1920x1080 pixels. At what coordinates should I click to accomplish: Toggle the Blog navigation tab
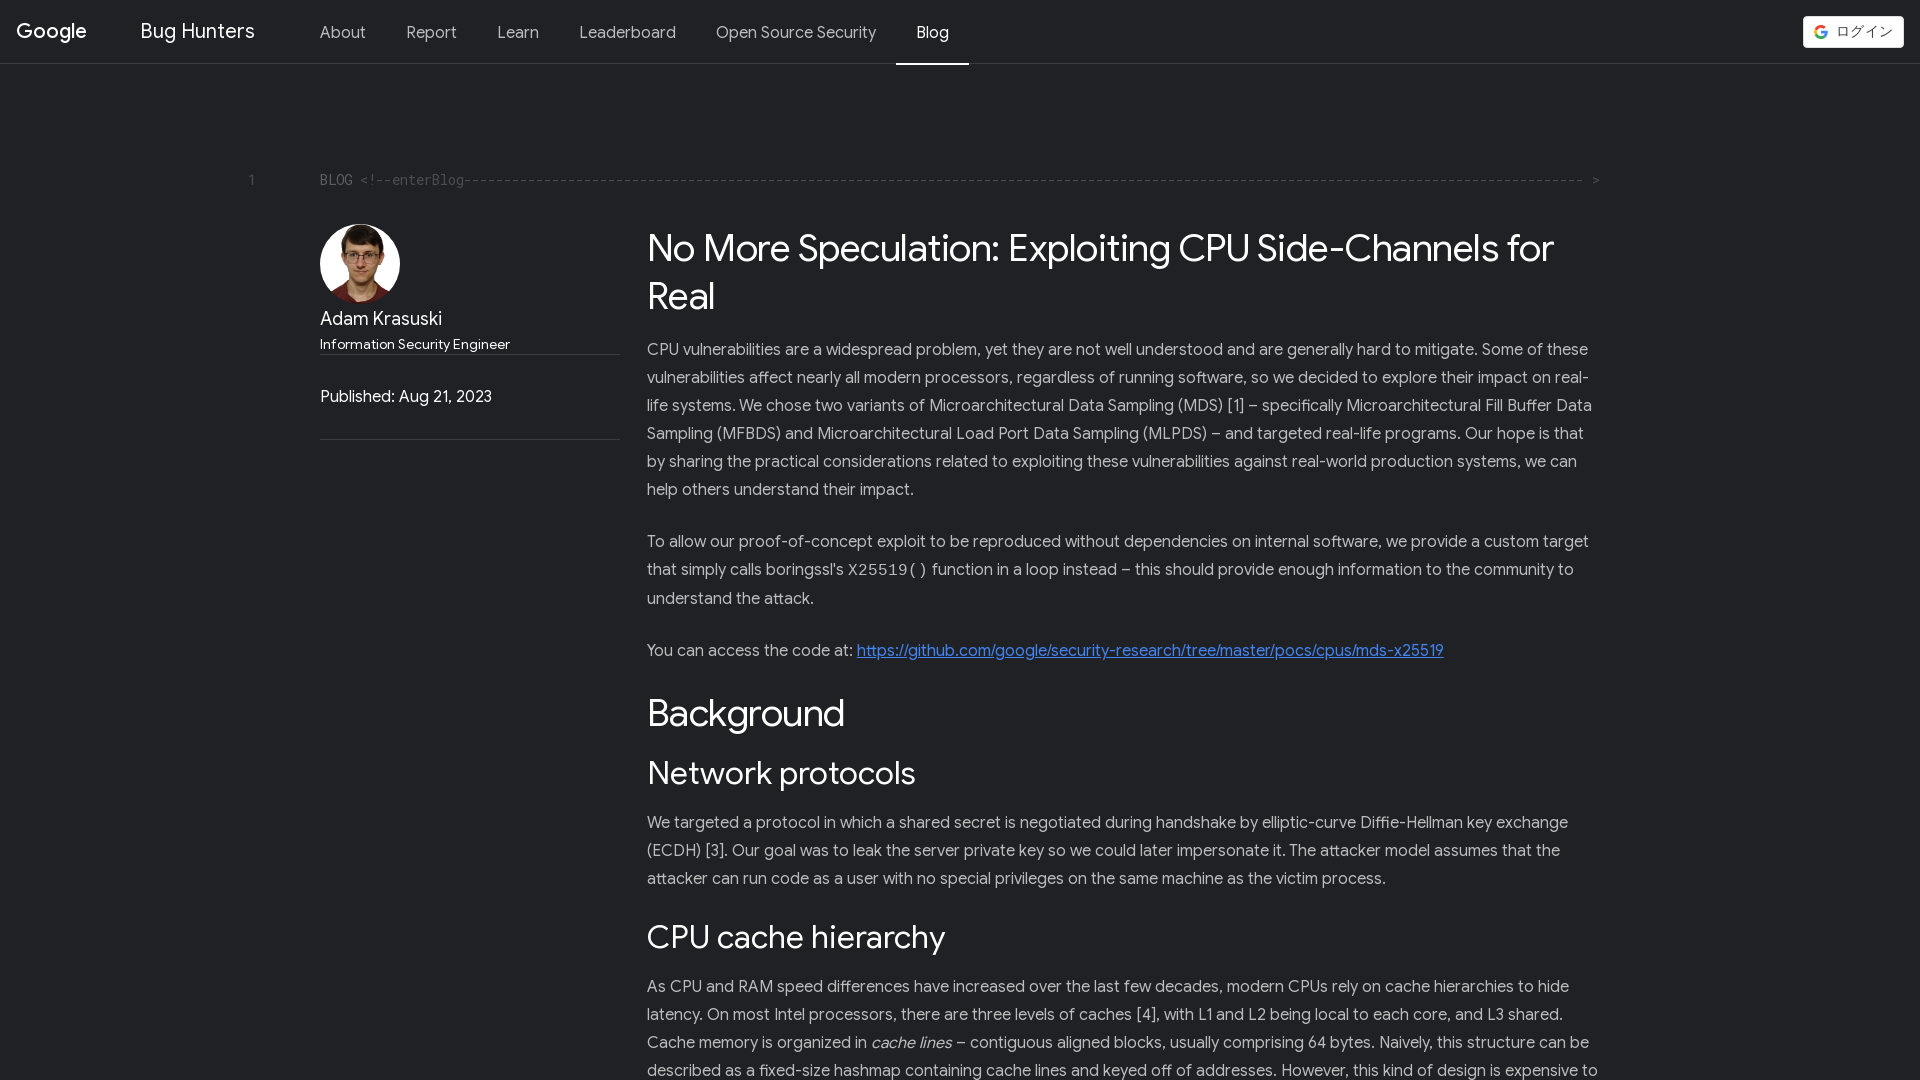(x=932, y=32)
